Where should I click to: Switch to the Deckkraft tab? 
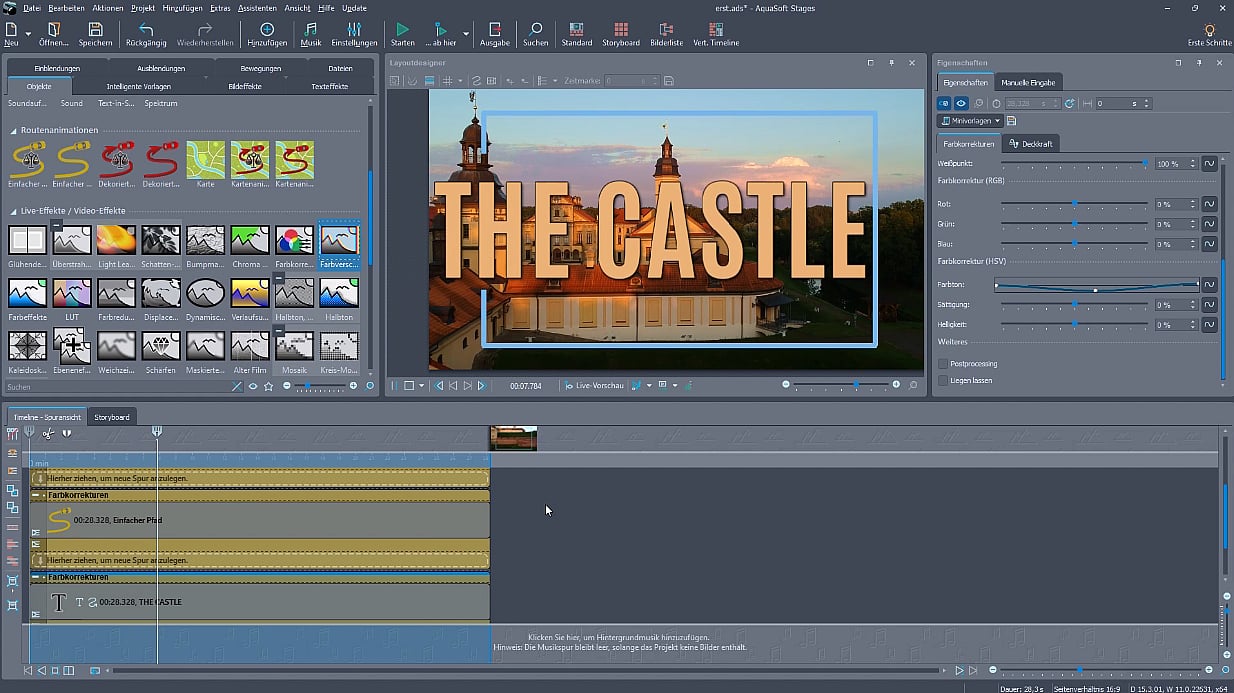tap(1030, 144)
